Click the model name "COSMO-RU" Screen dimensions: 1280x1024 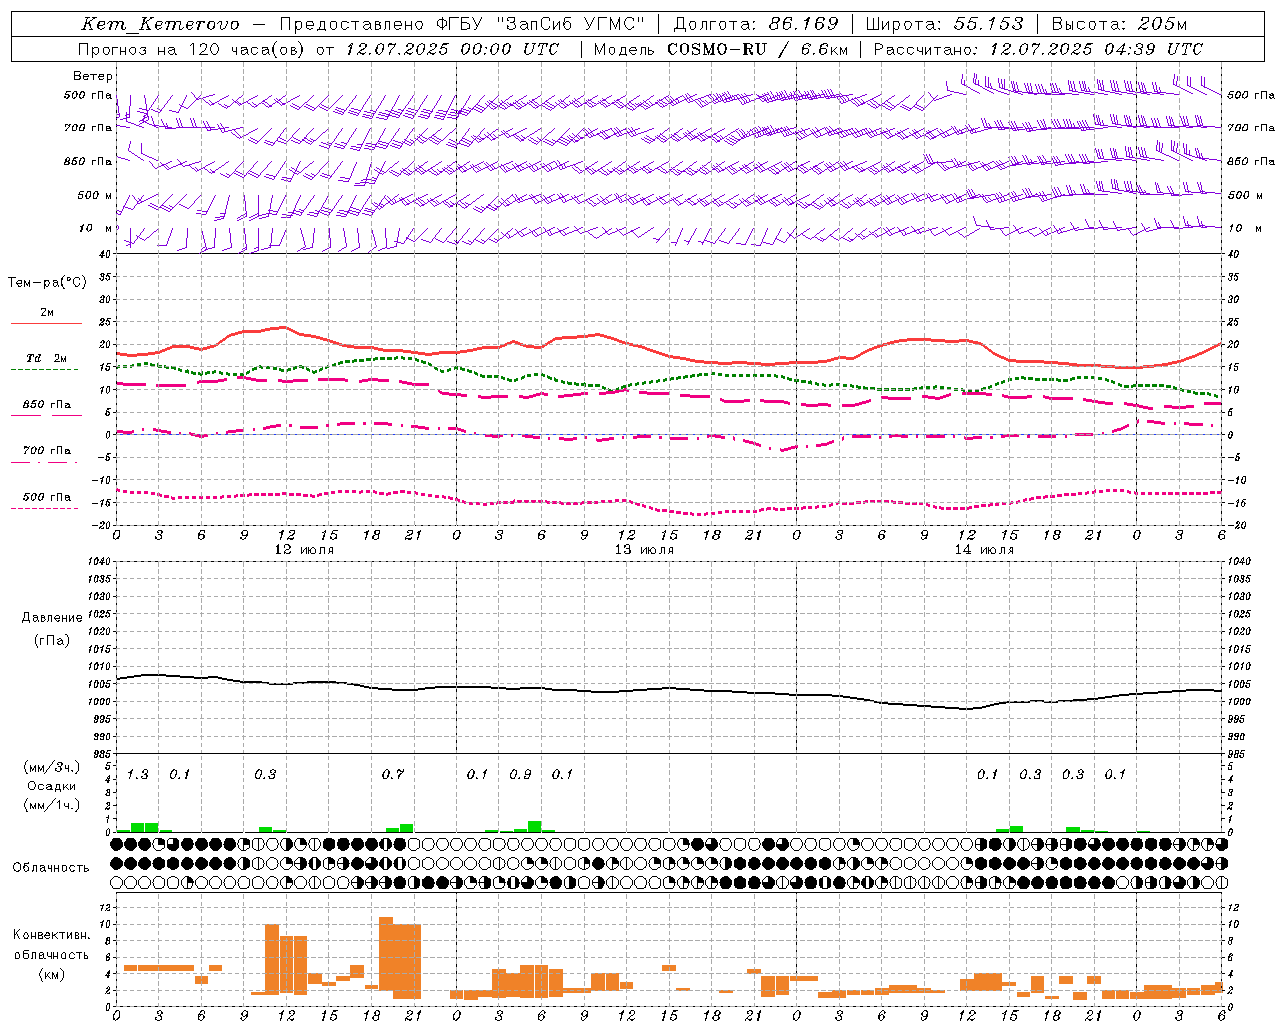(x=717, y=49)
